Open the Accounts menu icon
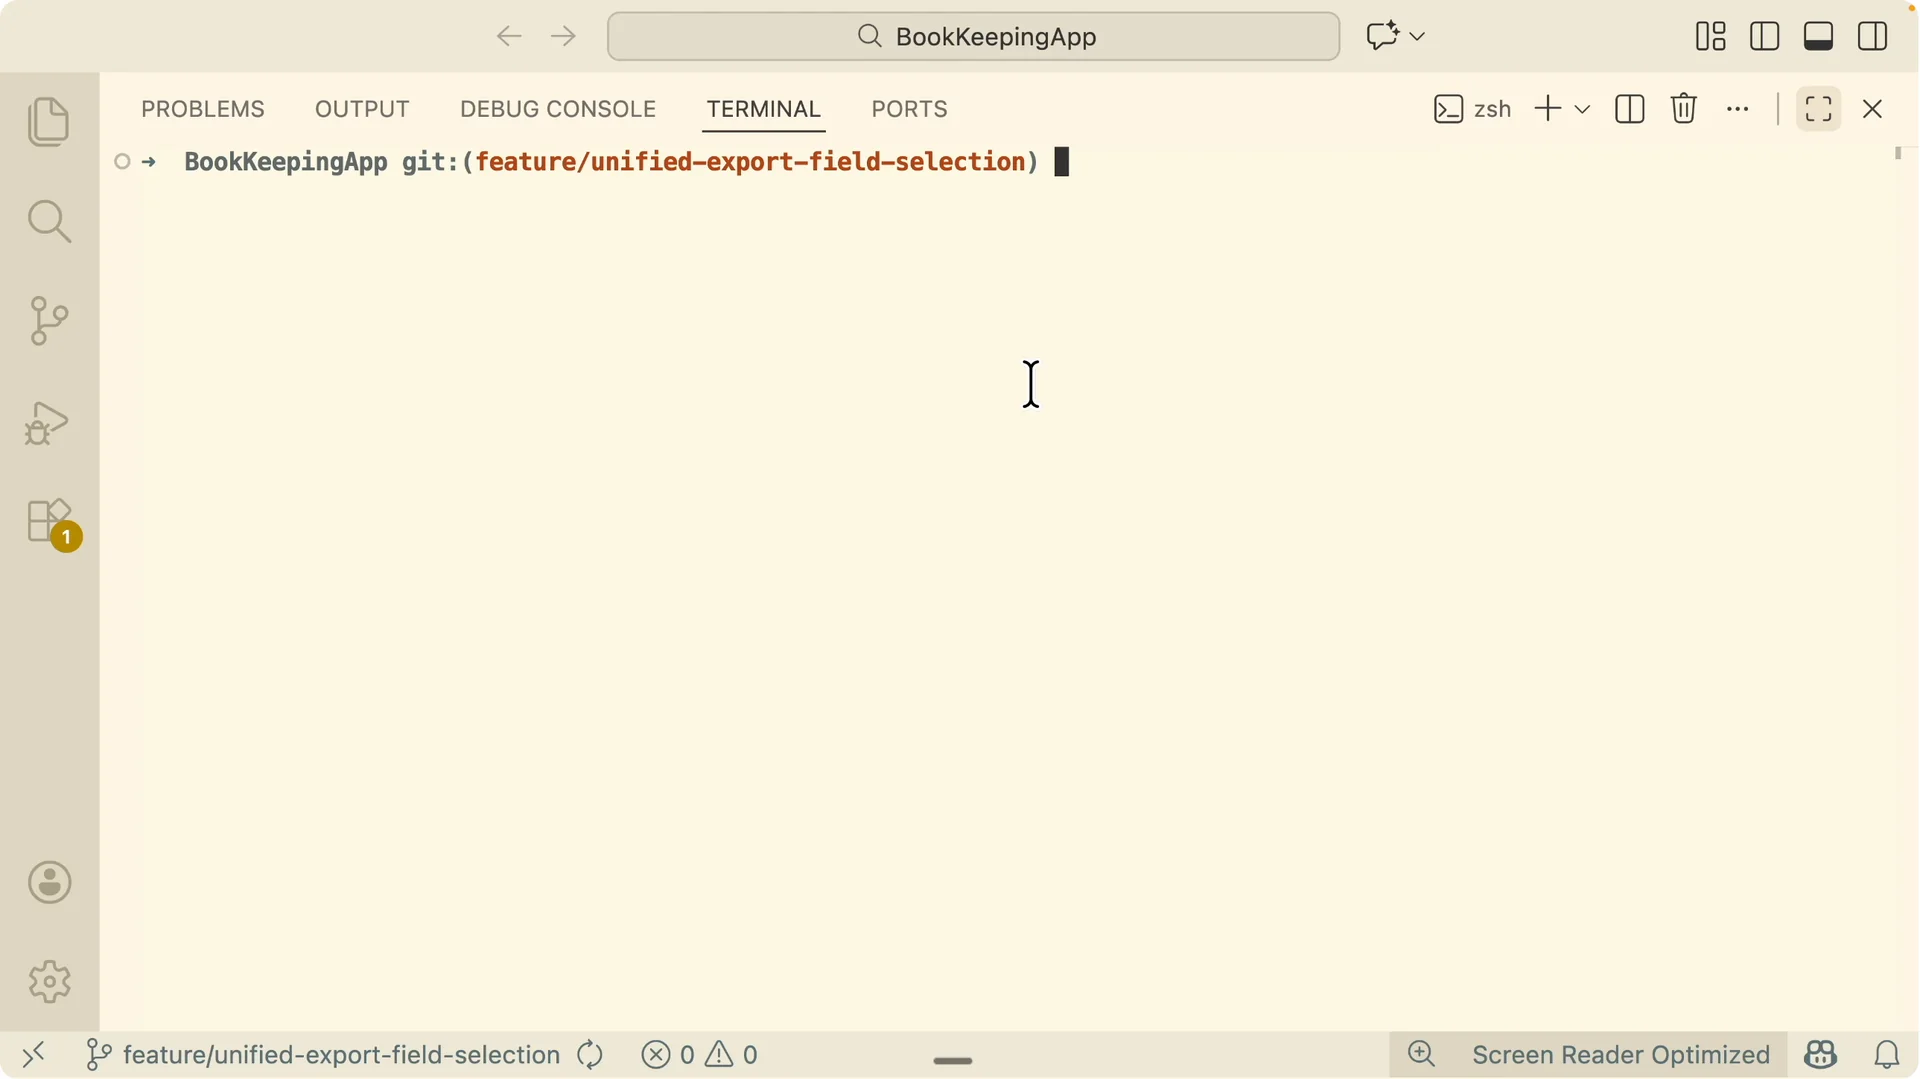Viewport: 1920px width, 1079px height. pyautogui.click(x=49, y=883)
